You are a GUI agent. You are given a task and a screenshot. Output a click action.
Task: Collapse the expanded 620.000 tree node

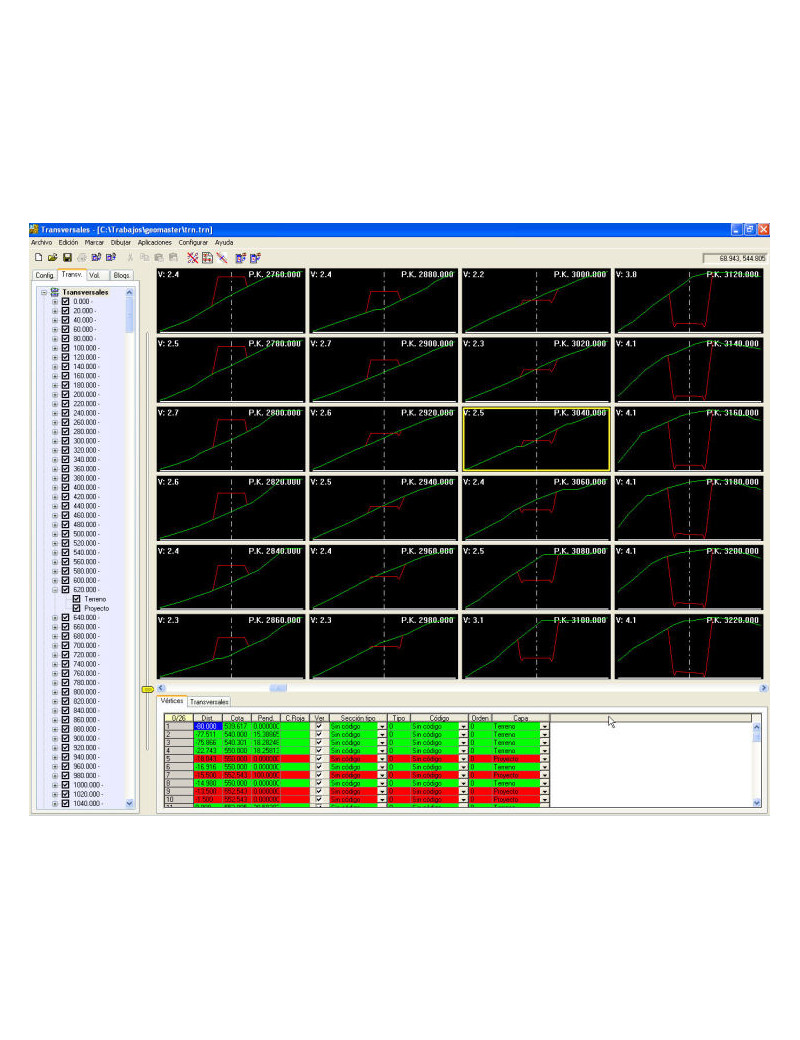55,589
